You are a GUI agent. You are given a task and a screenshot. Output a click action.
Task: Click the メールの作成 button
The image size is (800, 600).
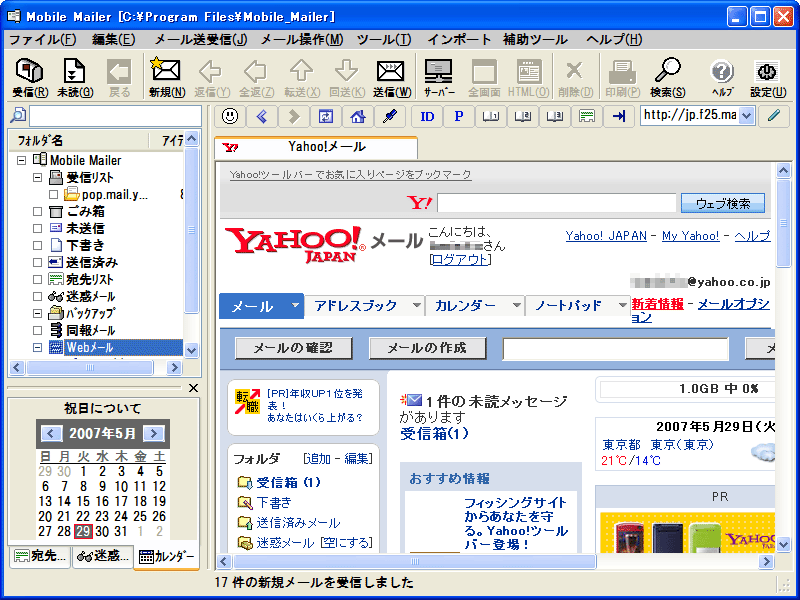click(427, 348)
